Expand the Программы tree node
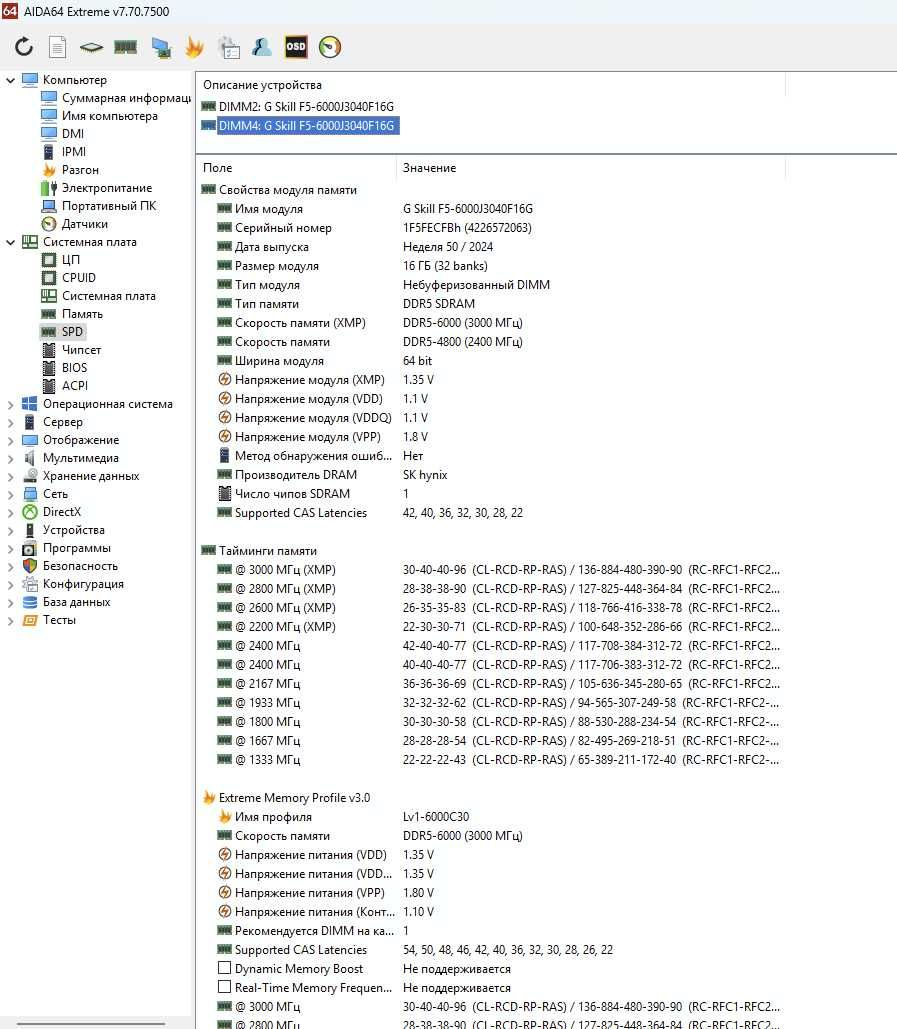Image resolution: width=897 pixels, height=1029 pixels. pyautogui.click(x=10, y=549)
